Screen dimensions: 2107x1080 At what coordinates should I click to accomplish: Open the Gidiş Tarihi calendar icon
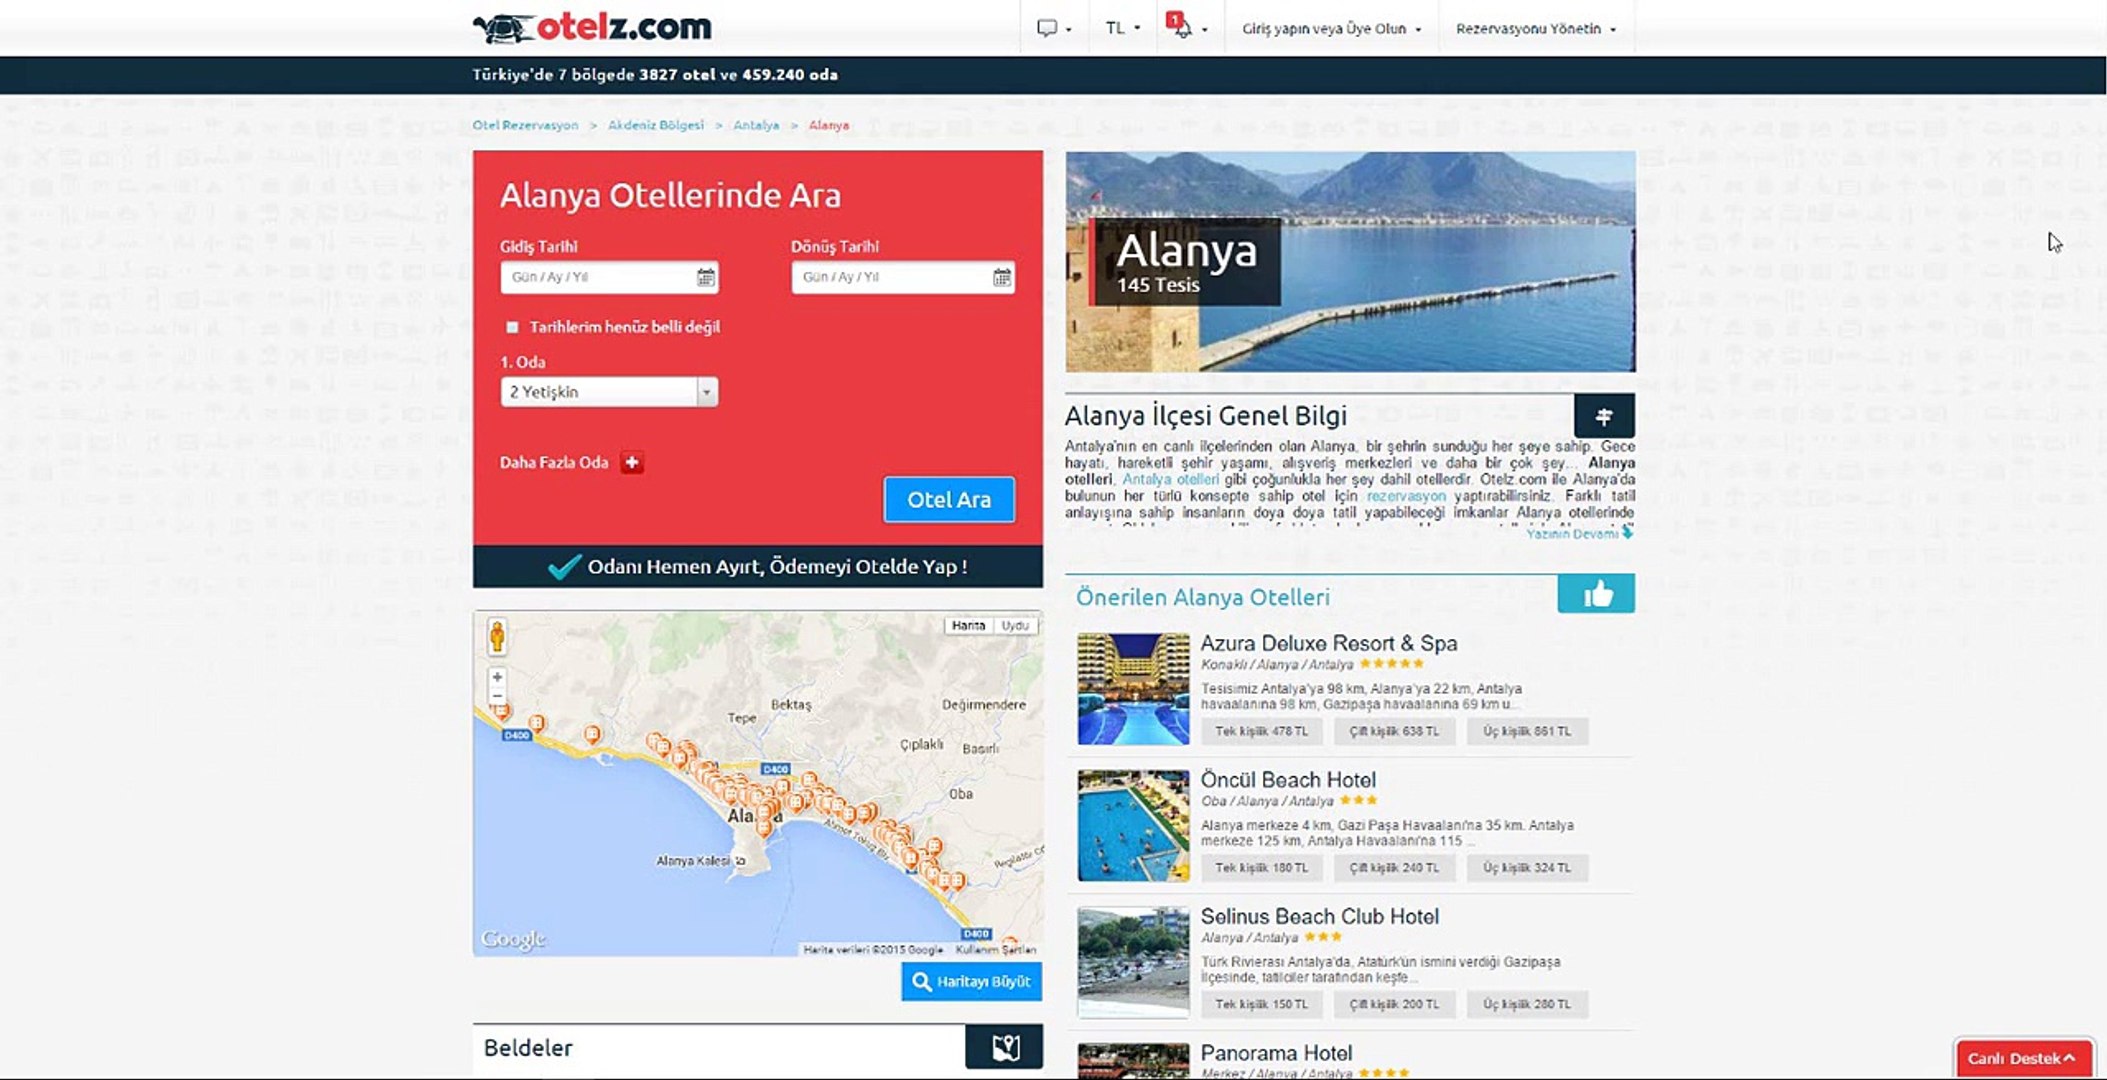[705, 277]
